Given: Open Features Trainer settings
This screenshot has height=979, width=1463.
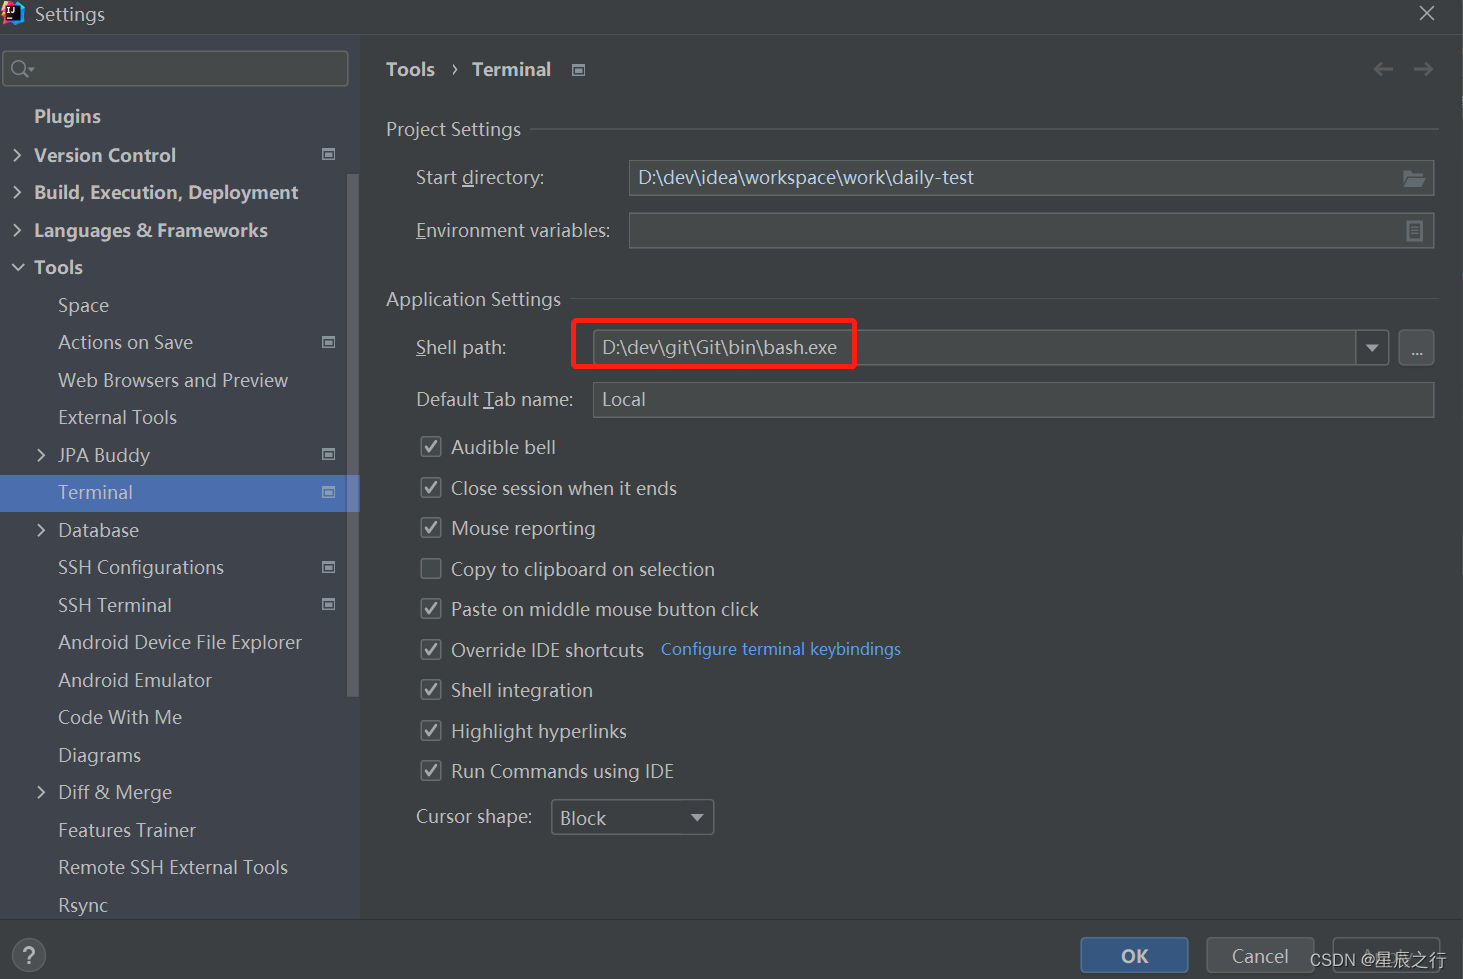Looking at the screenshot, I should pos(127,830).
